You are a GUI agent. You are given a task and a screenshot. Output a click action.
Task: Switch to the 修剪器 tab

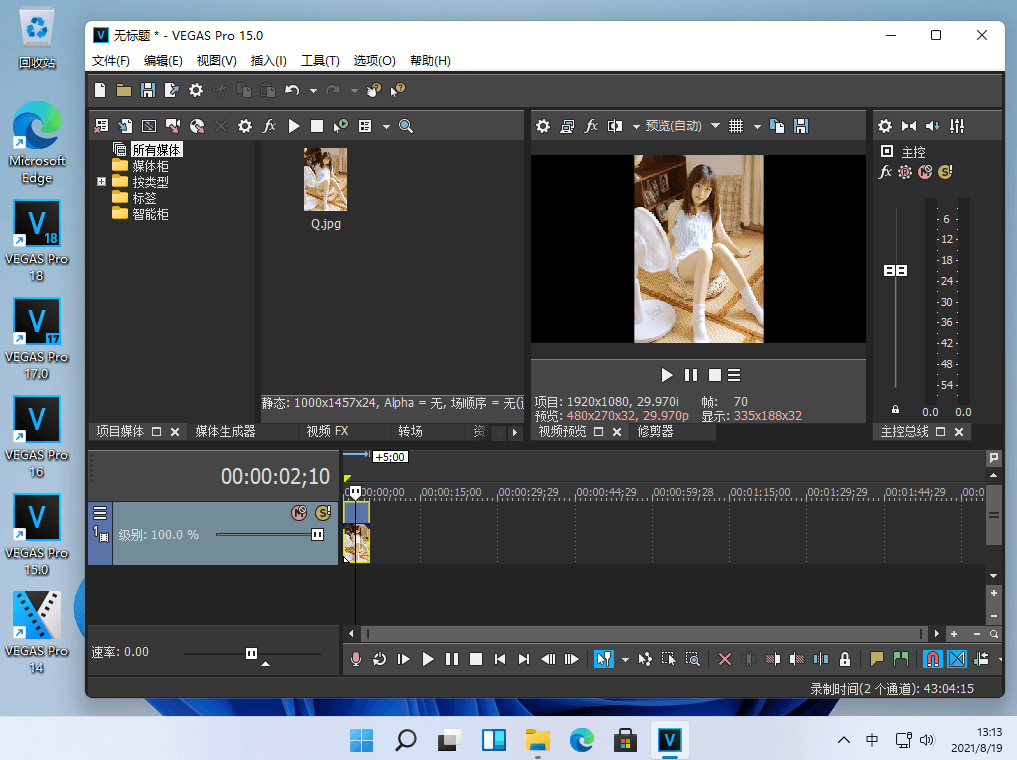click(x=656, y=431)
